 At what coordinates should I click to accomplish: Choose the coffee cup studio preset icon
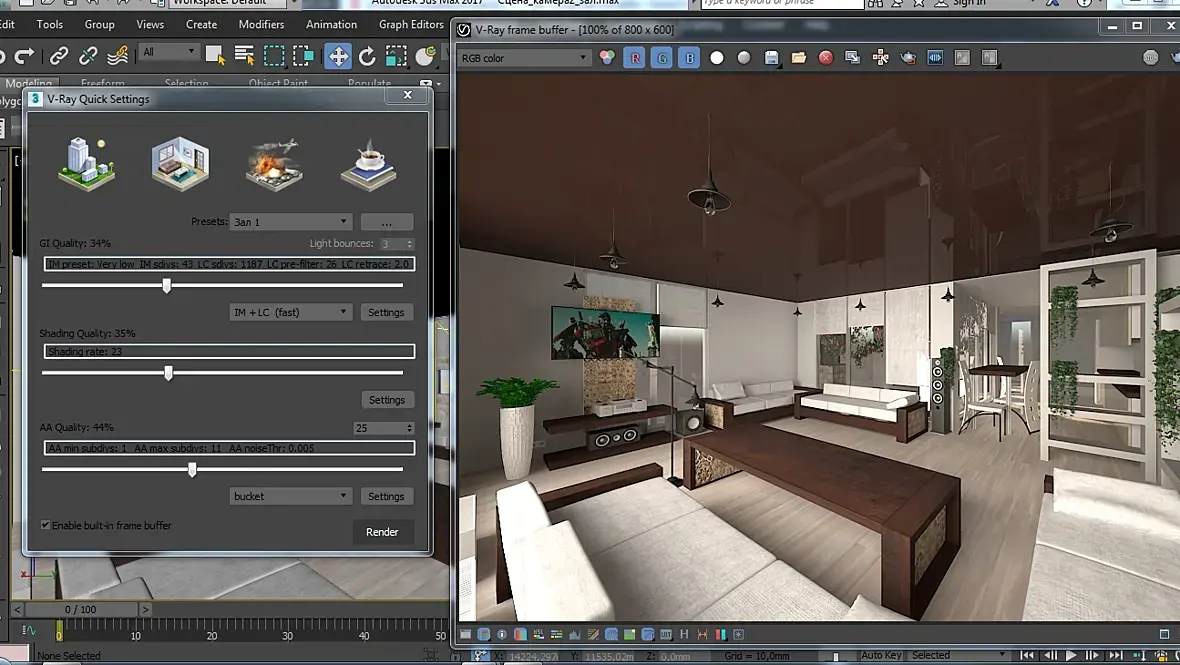click(368, 163)
